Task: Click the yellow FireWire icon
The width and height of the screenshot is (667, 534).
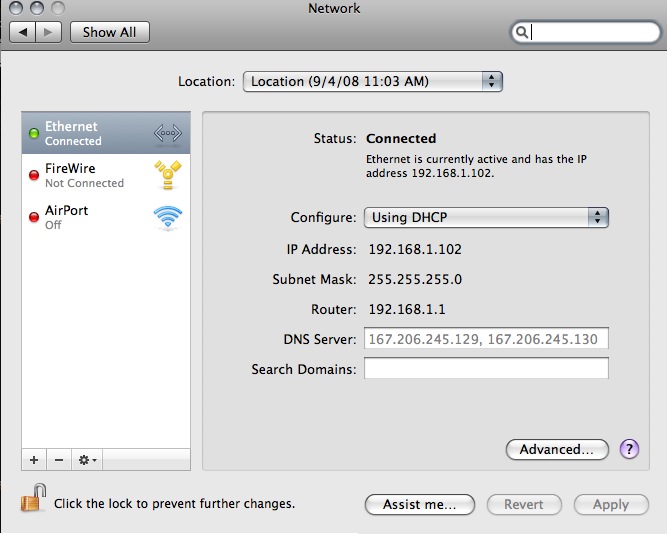Action: click(167, 175)
